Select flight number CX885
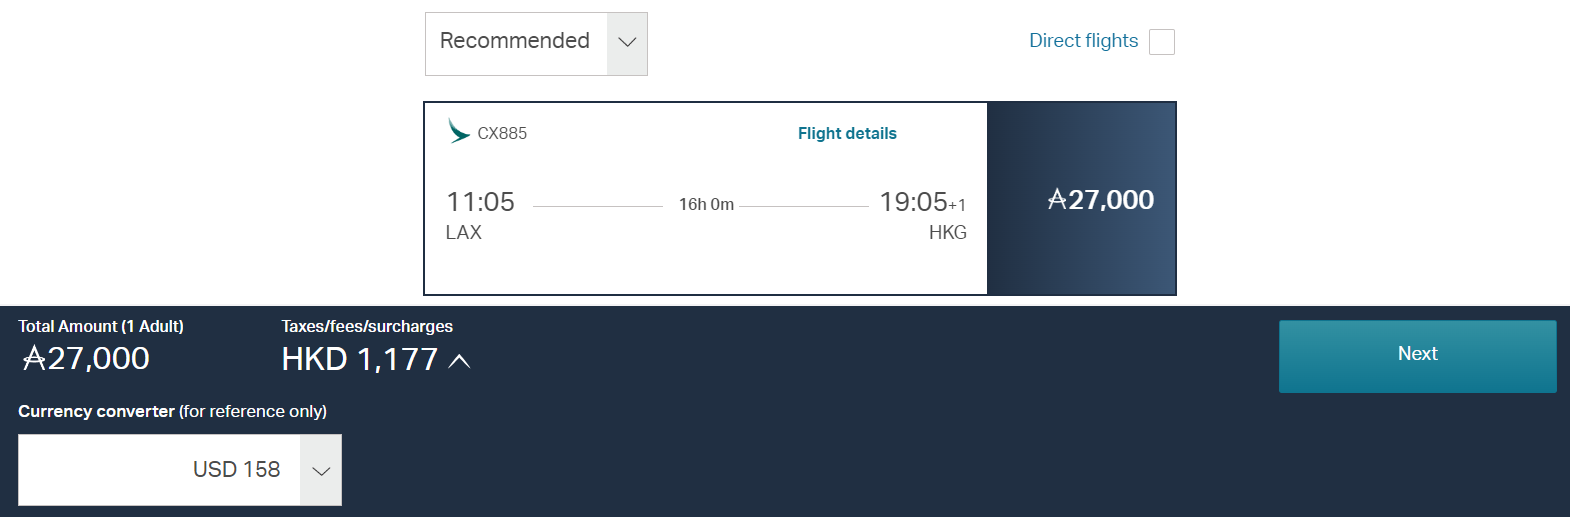This screenshot has width=1570, height=517. pos(502,133)
